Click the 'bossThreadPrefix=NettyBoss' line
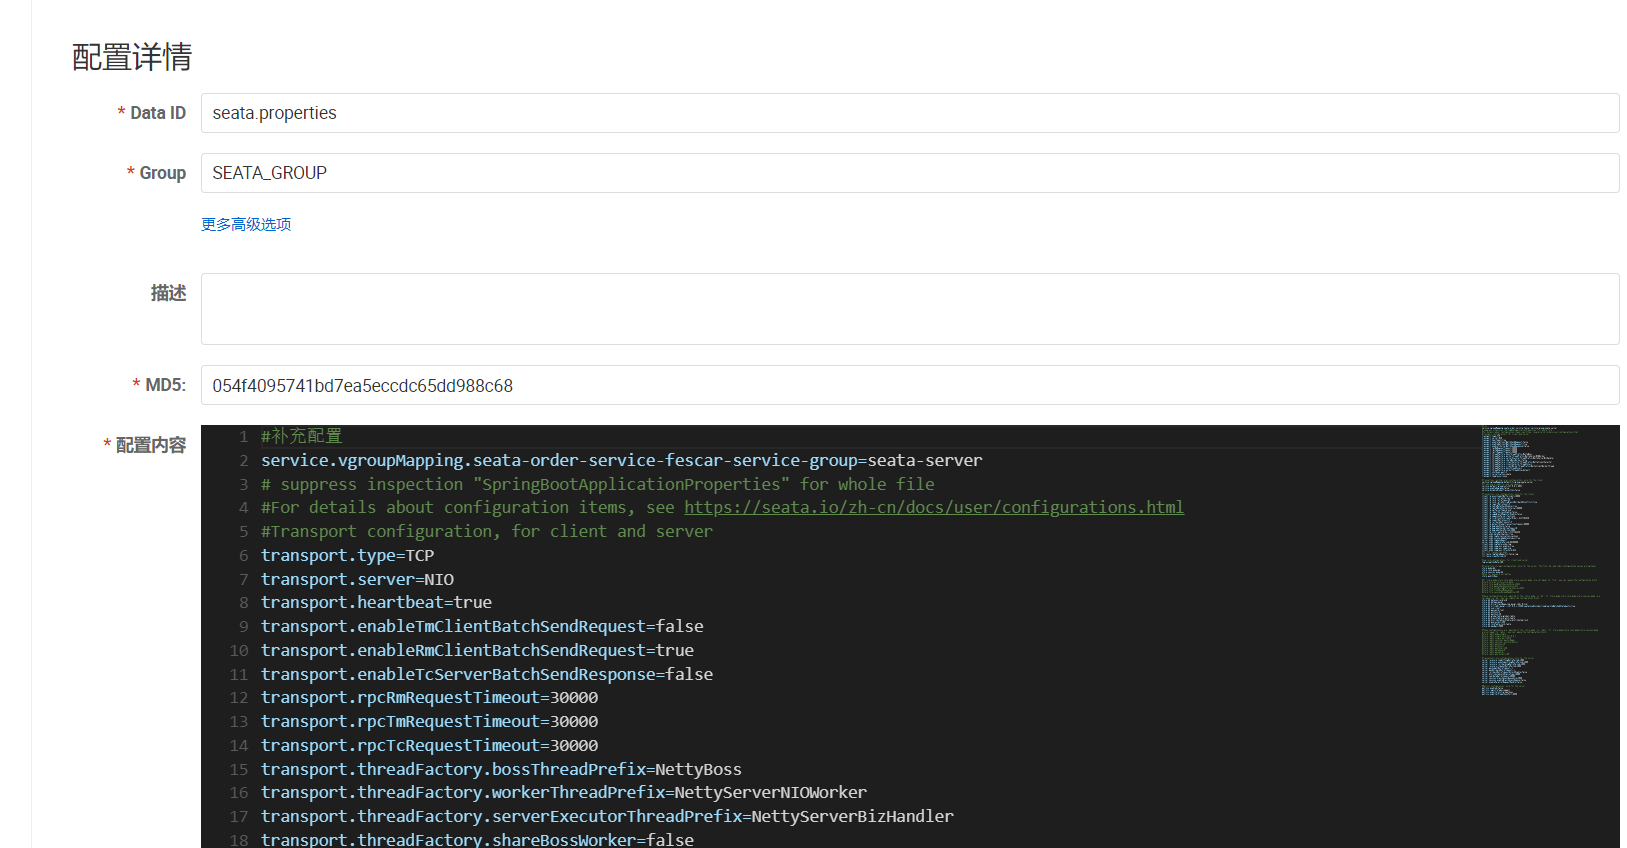1627x848 pixels. tap(501, 769)
